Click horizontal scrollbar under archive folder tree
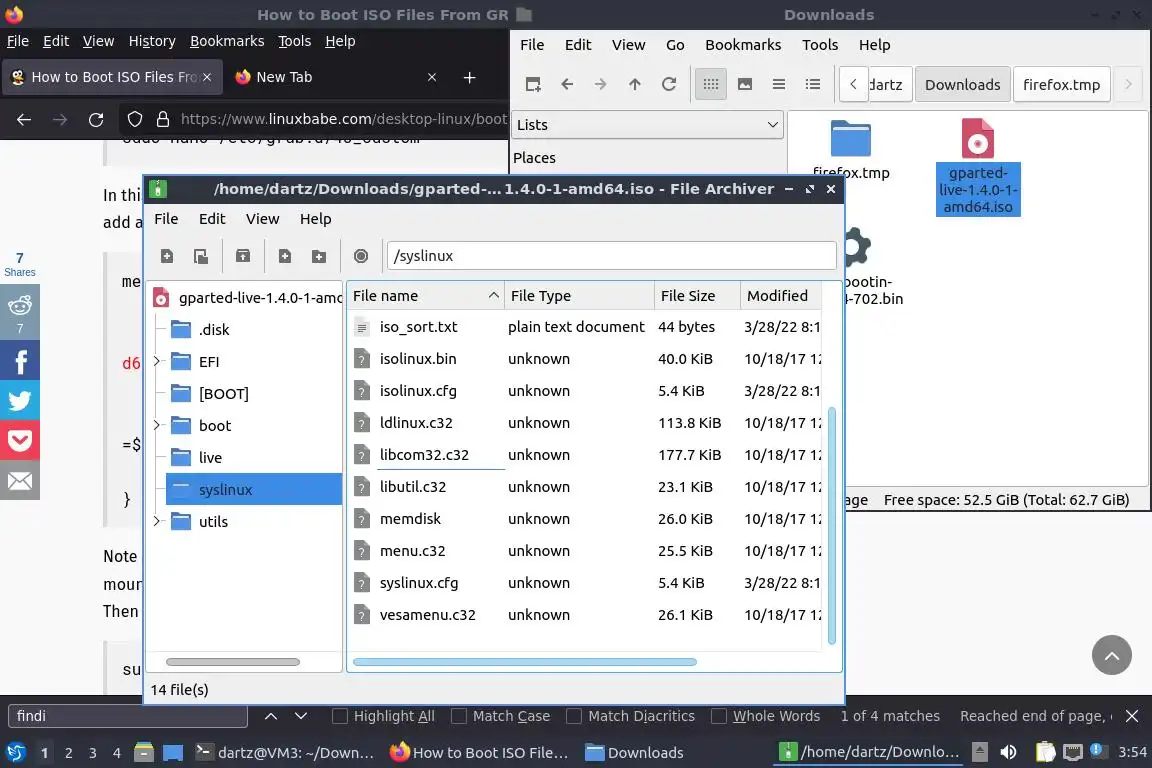This screenshot has height=768, width=1152. coord(233,662)
